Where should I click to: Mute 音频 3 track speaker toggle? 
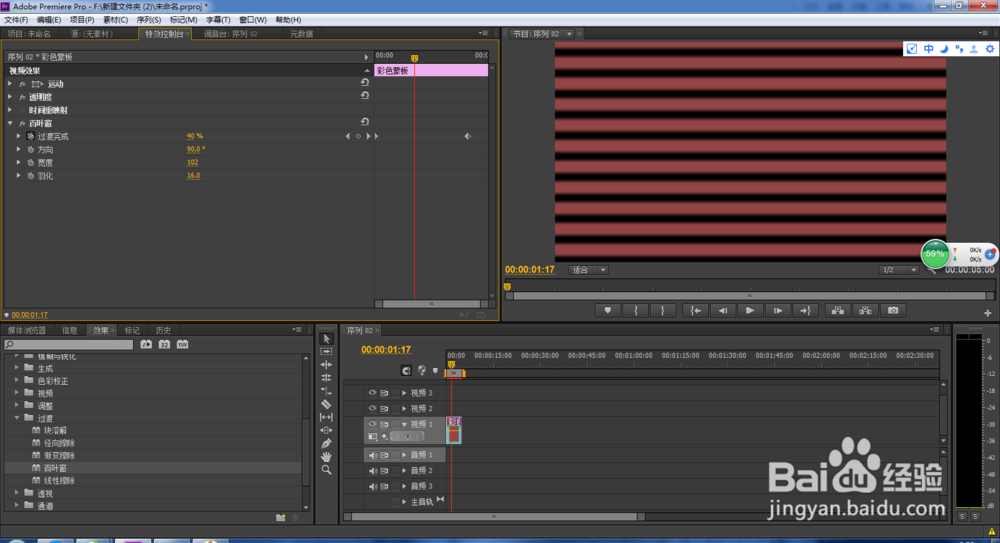tap(372, 486)
